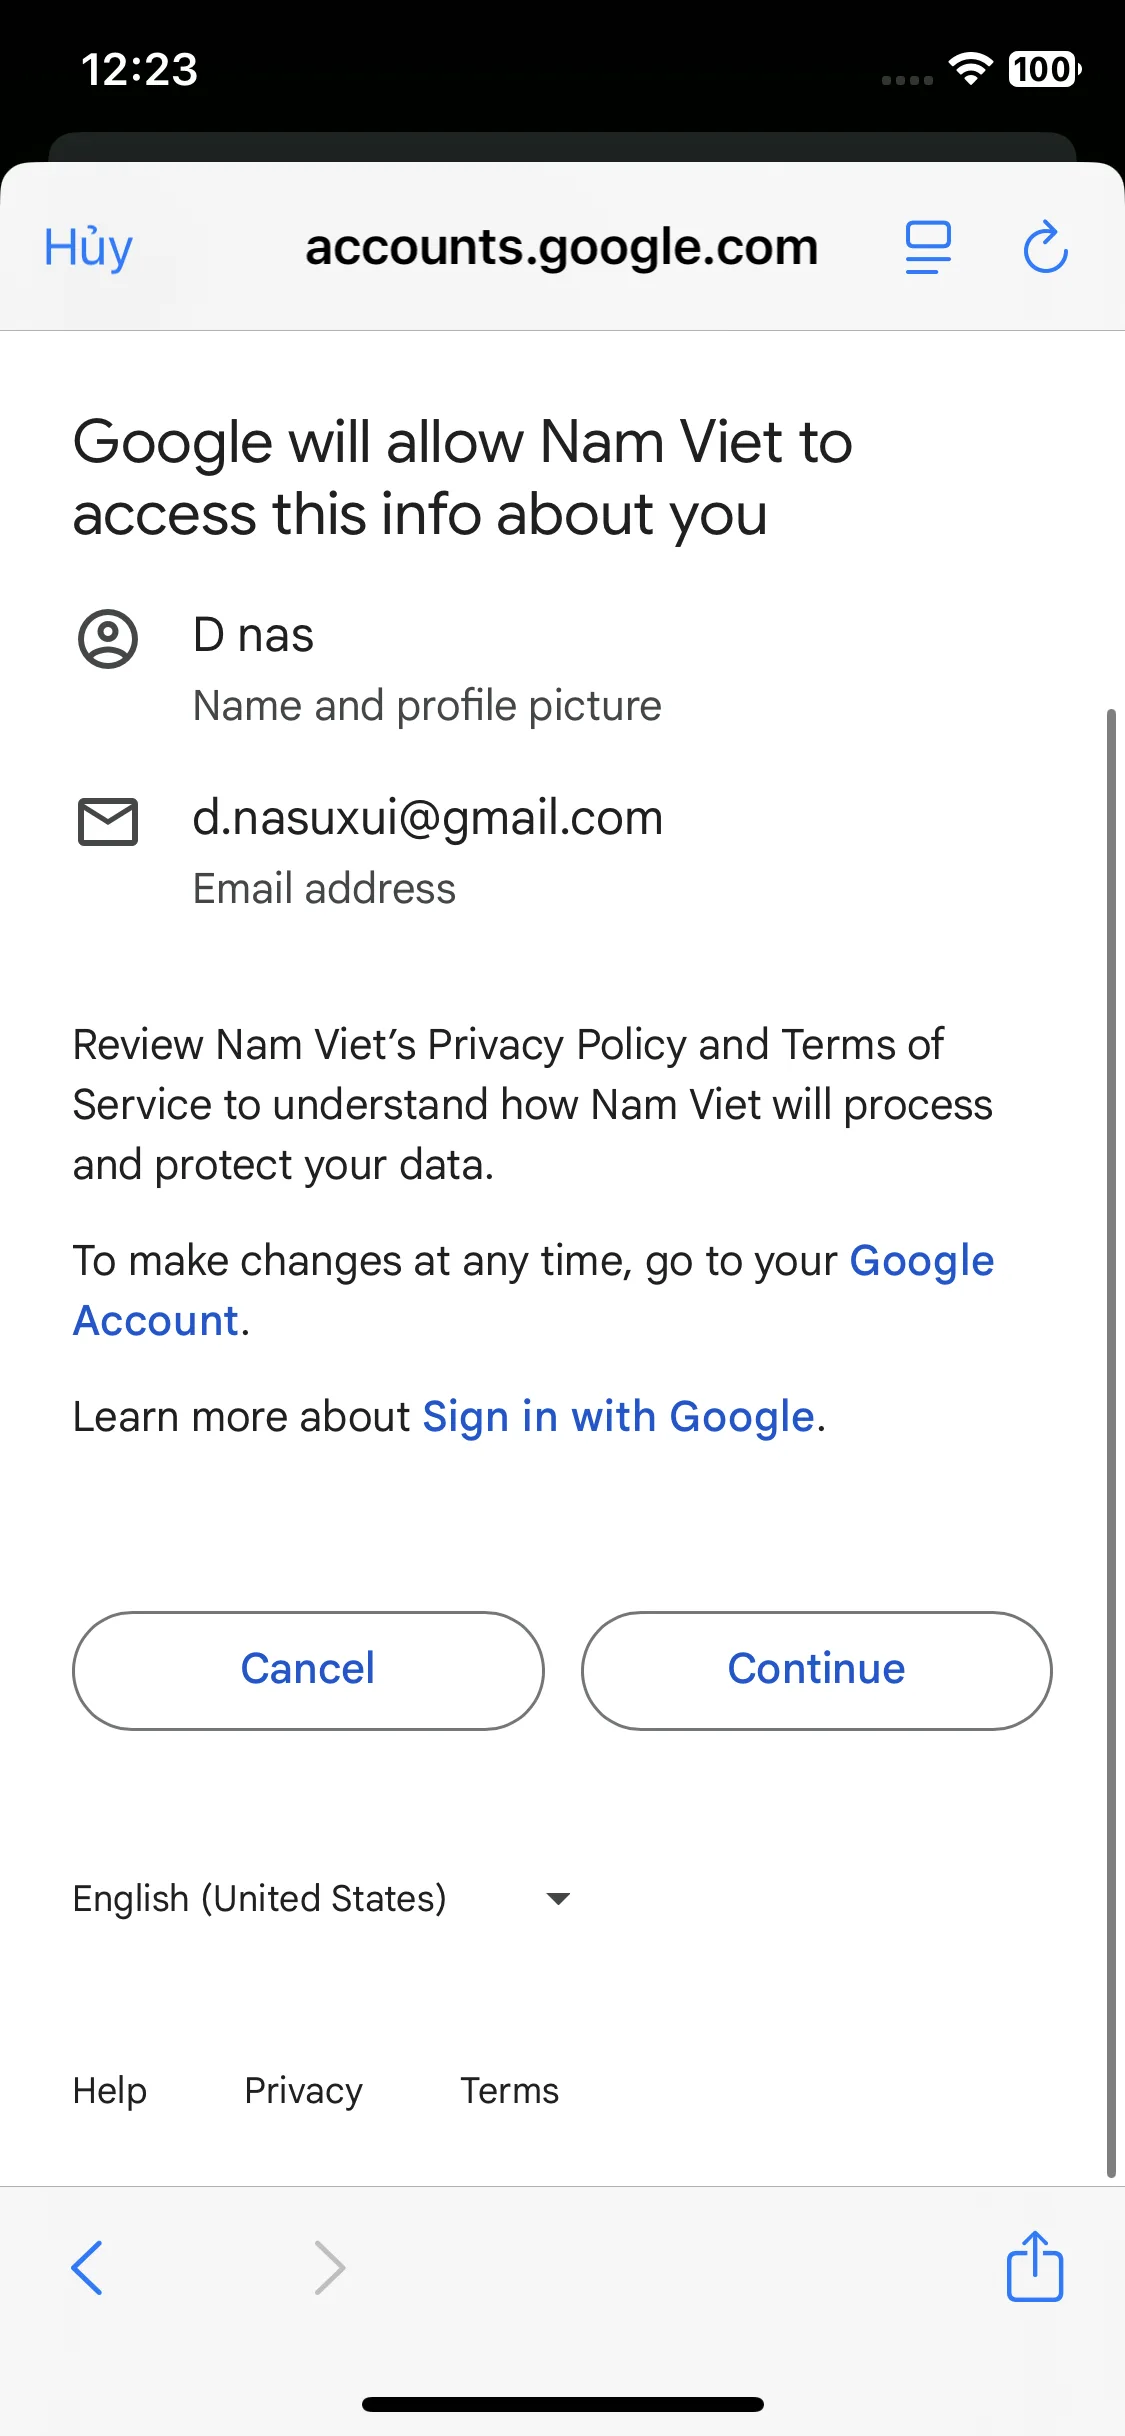Click the page vertical scrollbar
Image resolution: width=1125 pixels, height=2436 pixels.
(x=1110, y=1440)
